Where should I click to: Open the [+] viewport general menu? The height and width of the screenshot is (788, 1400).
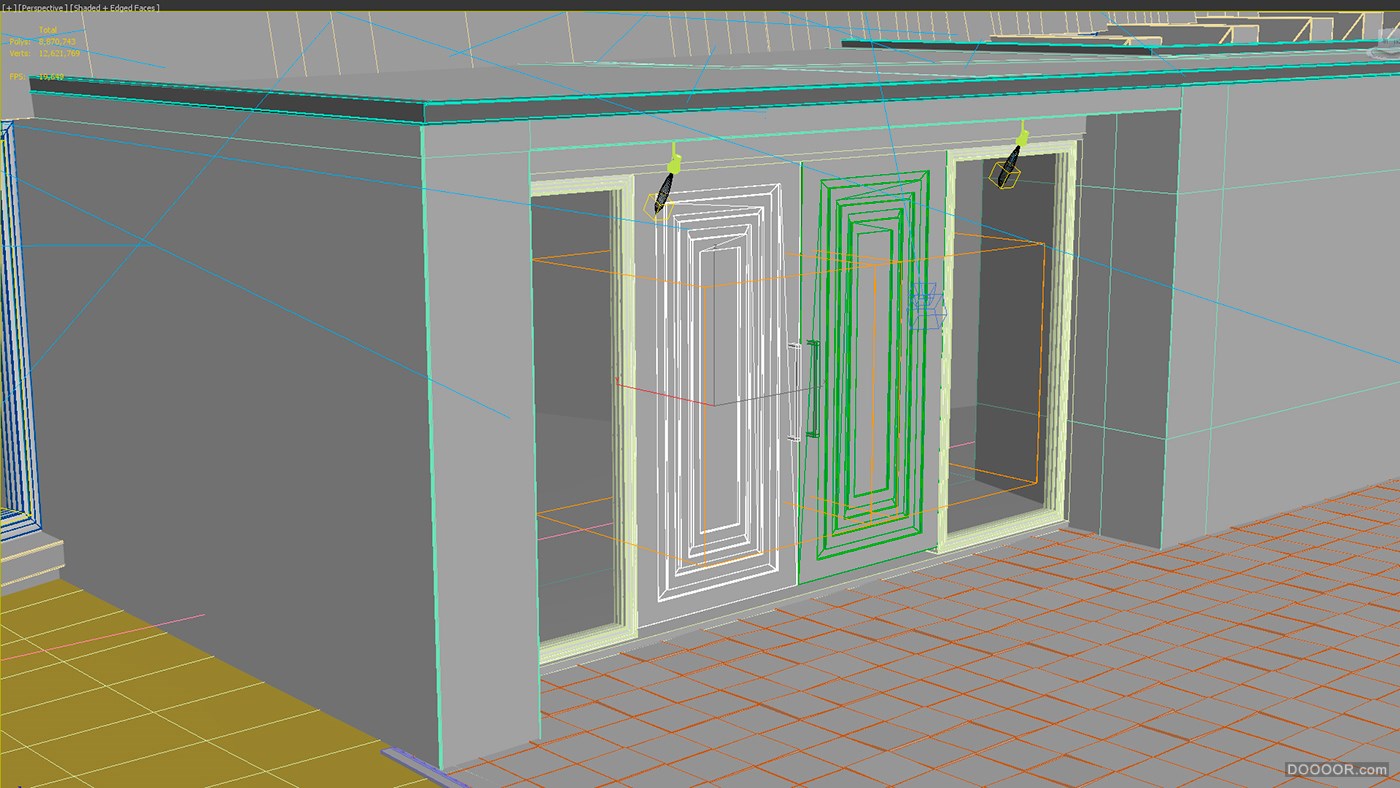pyautogui.click(x=8, y=8)
